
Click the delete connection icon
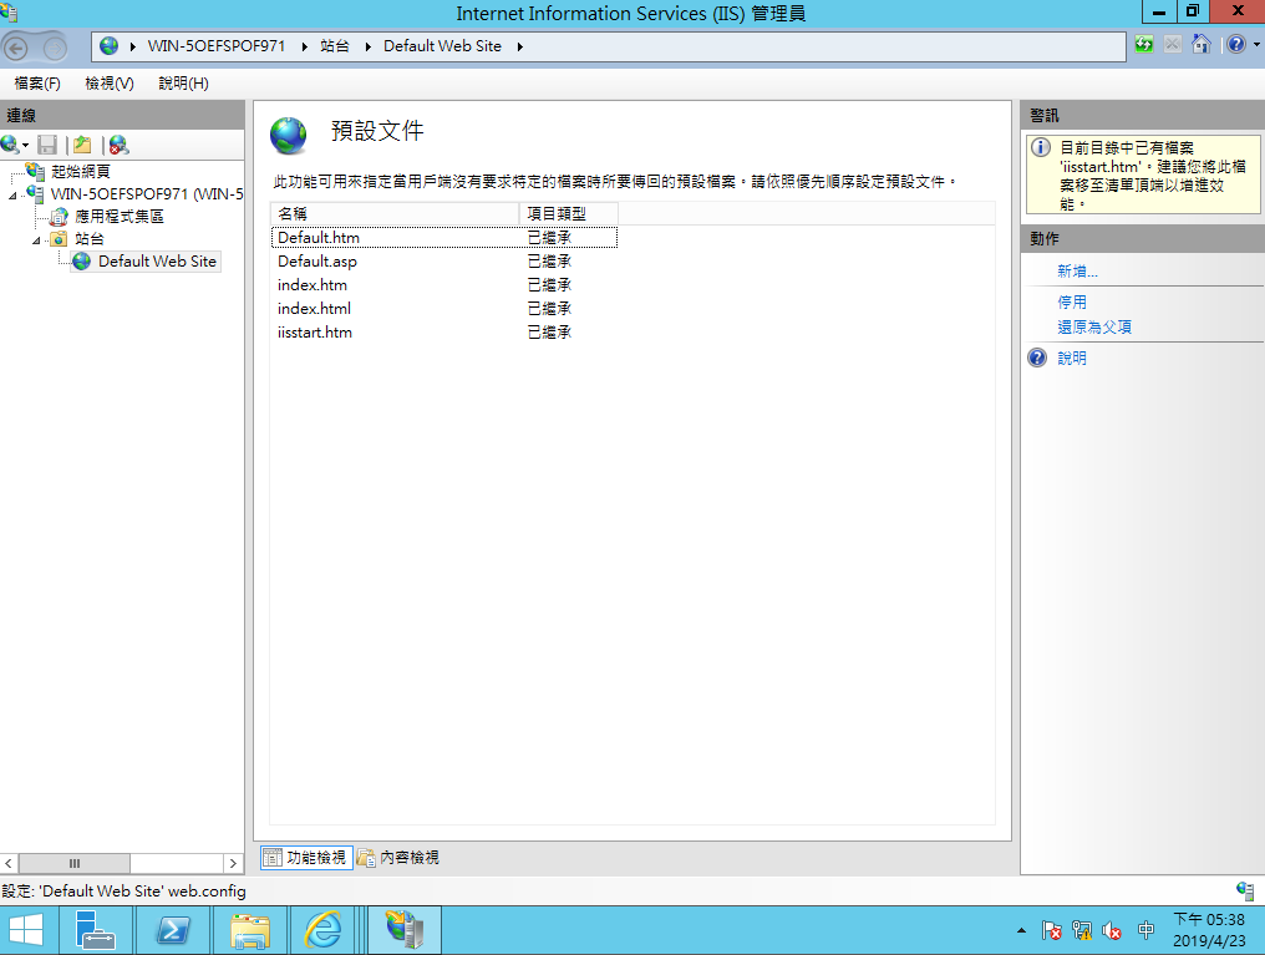click(x=118, y=145)
